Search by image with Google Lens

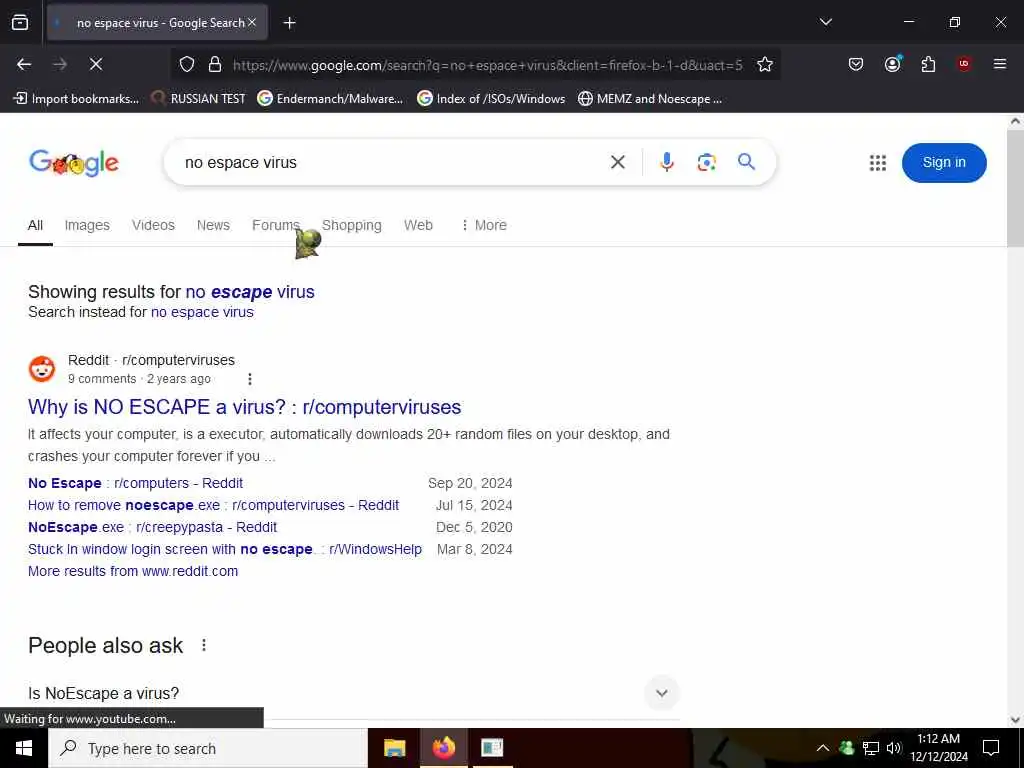[707, 162]
